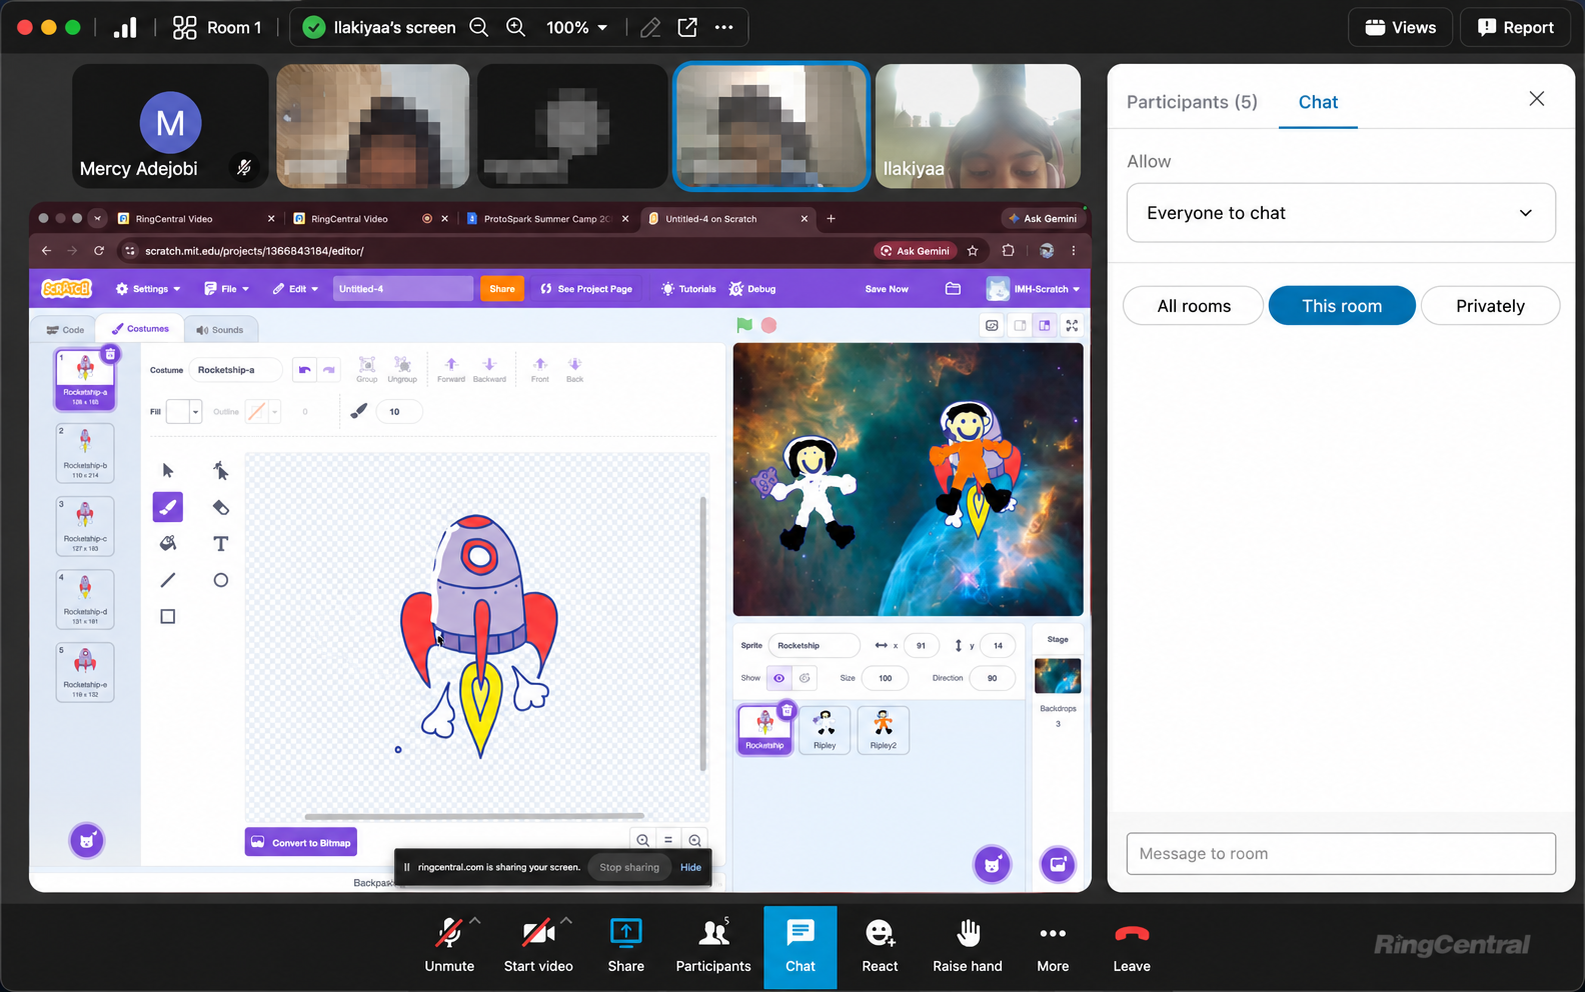Select the Brush tool in the costume editor
The height and width of the screenshot is (992, 1585).
168,507
